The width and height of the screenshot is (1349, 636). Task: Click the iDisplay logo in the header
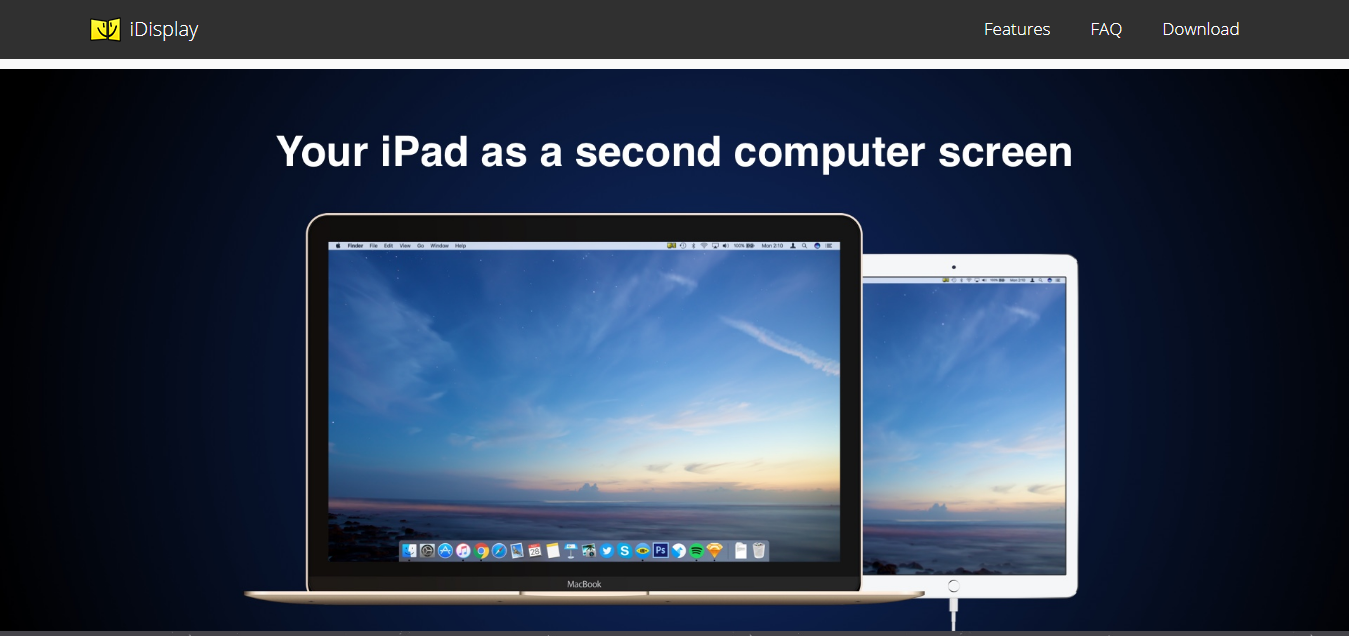click(x=144, y=29)
